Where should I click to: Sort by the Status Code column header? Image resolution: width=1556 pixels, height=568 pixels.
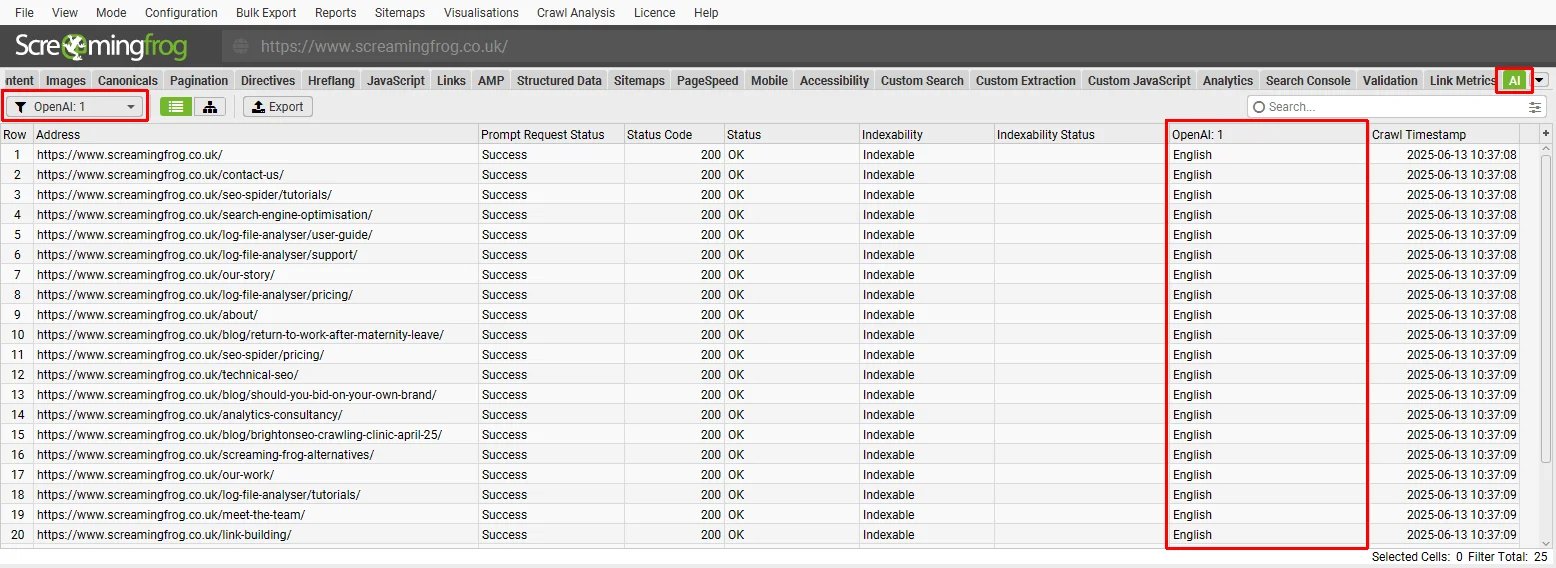(x=673, y=134)
